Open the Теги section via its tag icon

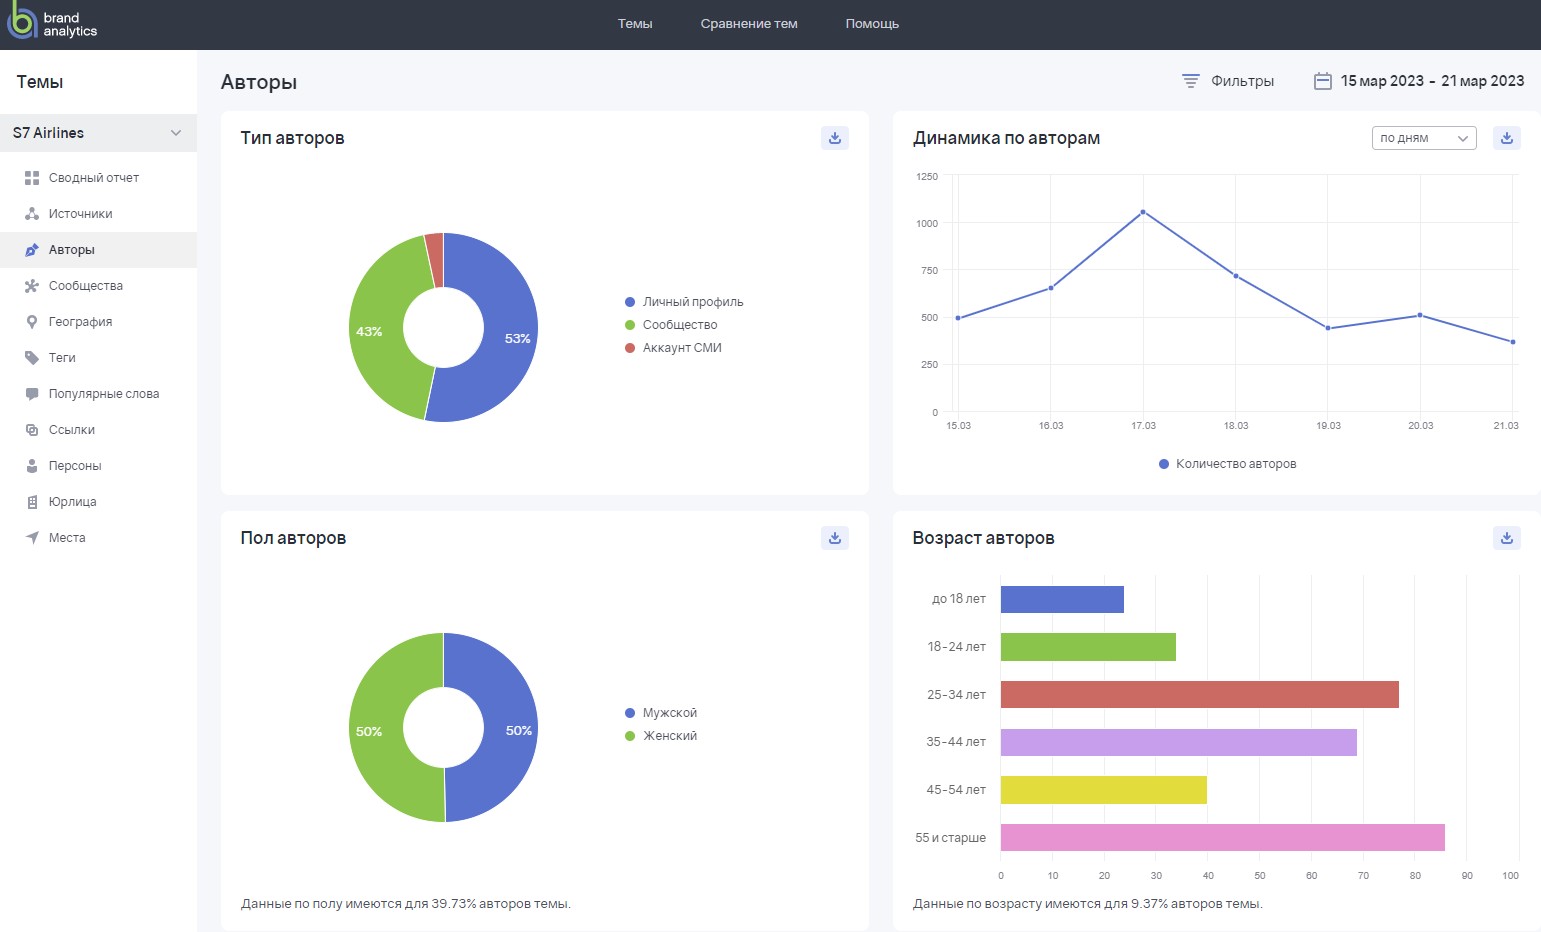31,357
